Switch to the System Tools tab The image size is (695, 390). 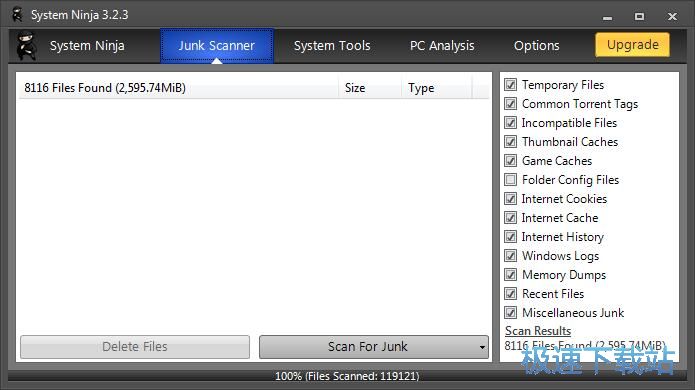click(x=332, y=46)
